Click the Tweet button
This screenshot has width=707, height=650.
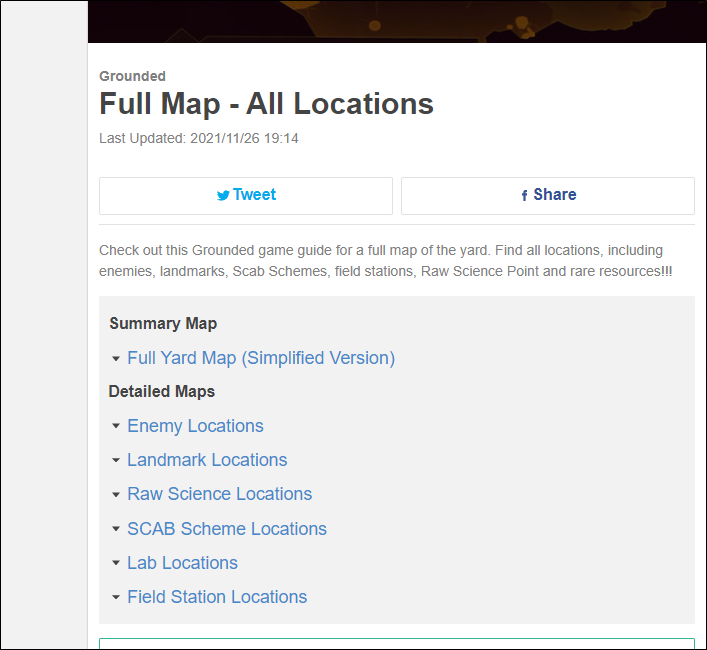tap(246, 196)
